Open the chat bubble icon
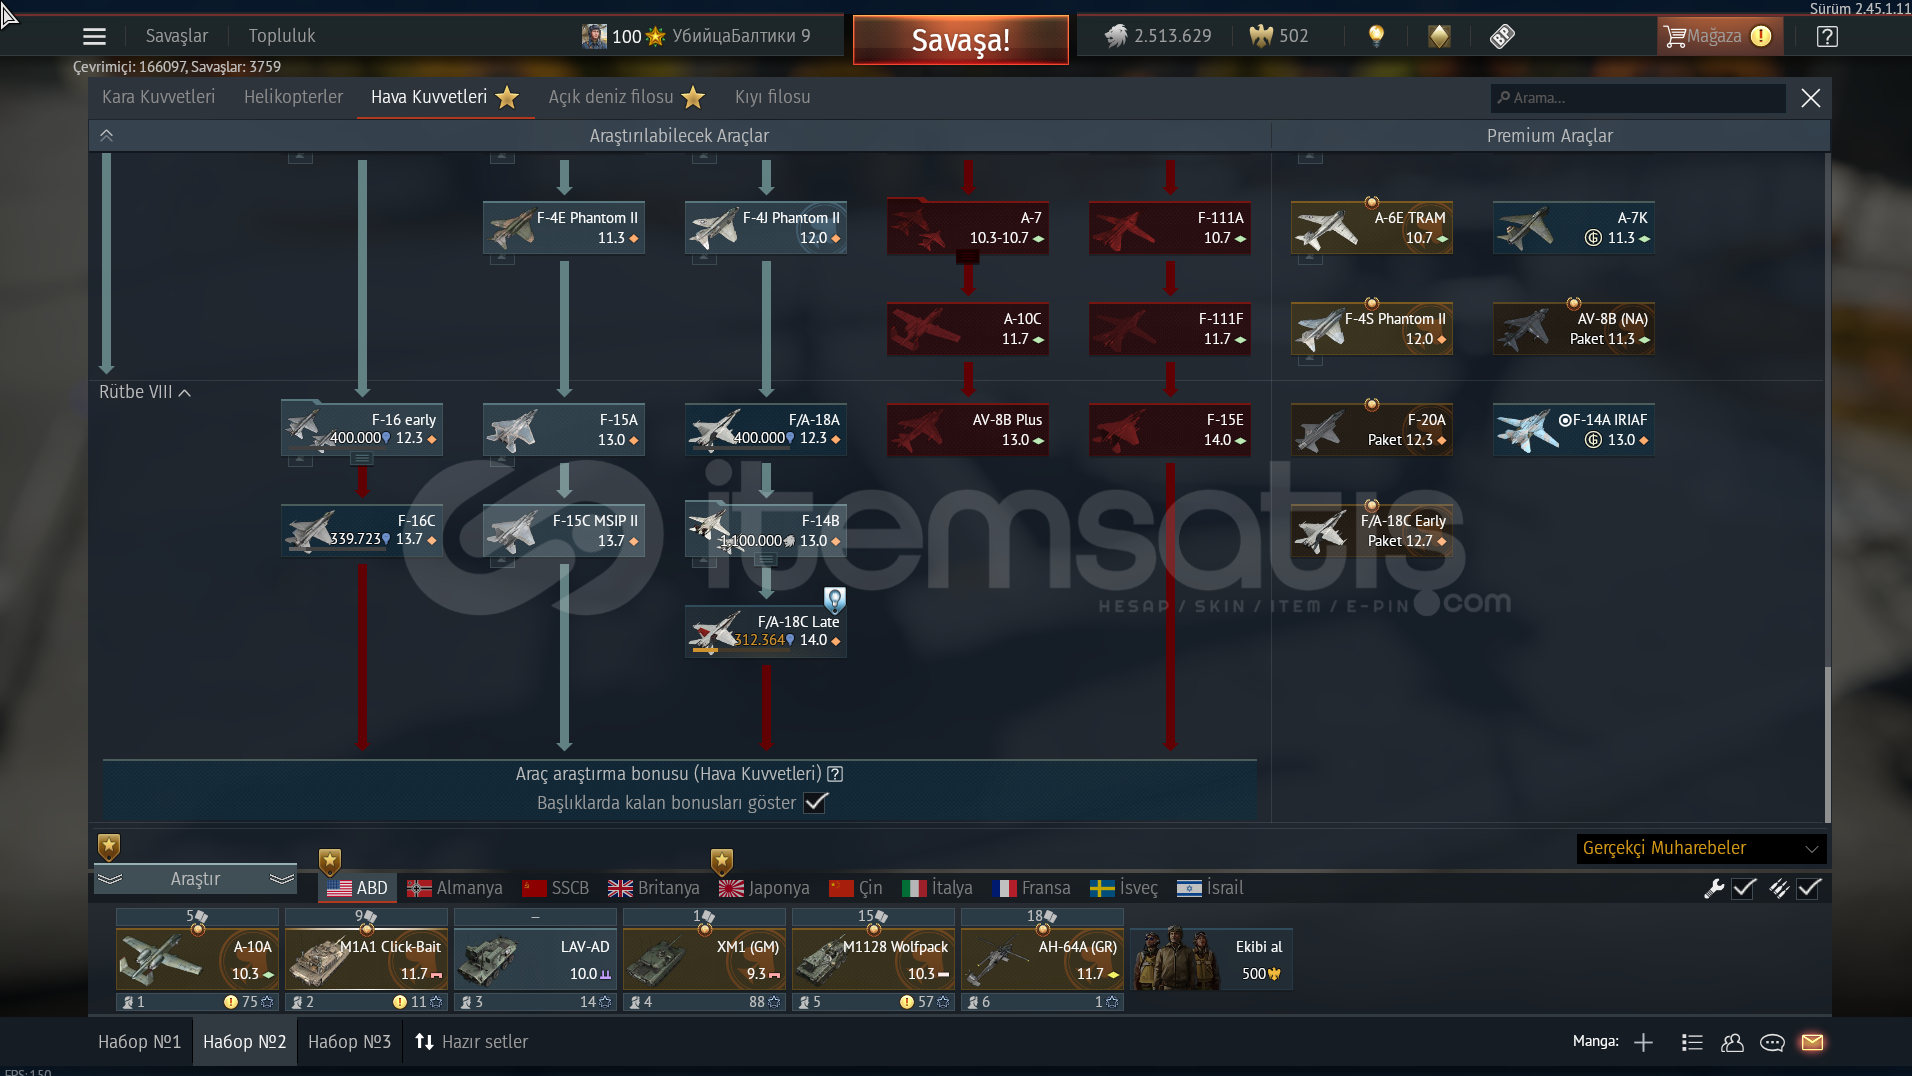 [x=1772, y=1043]
